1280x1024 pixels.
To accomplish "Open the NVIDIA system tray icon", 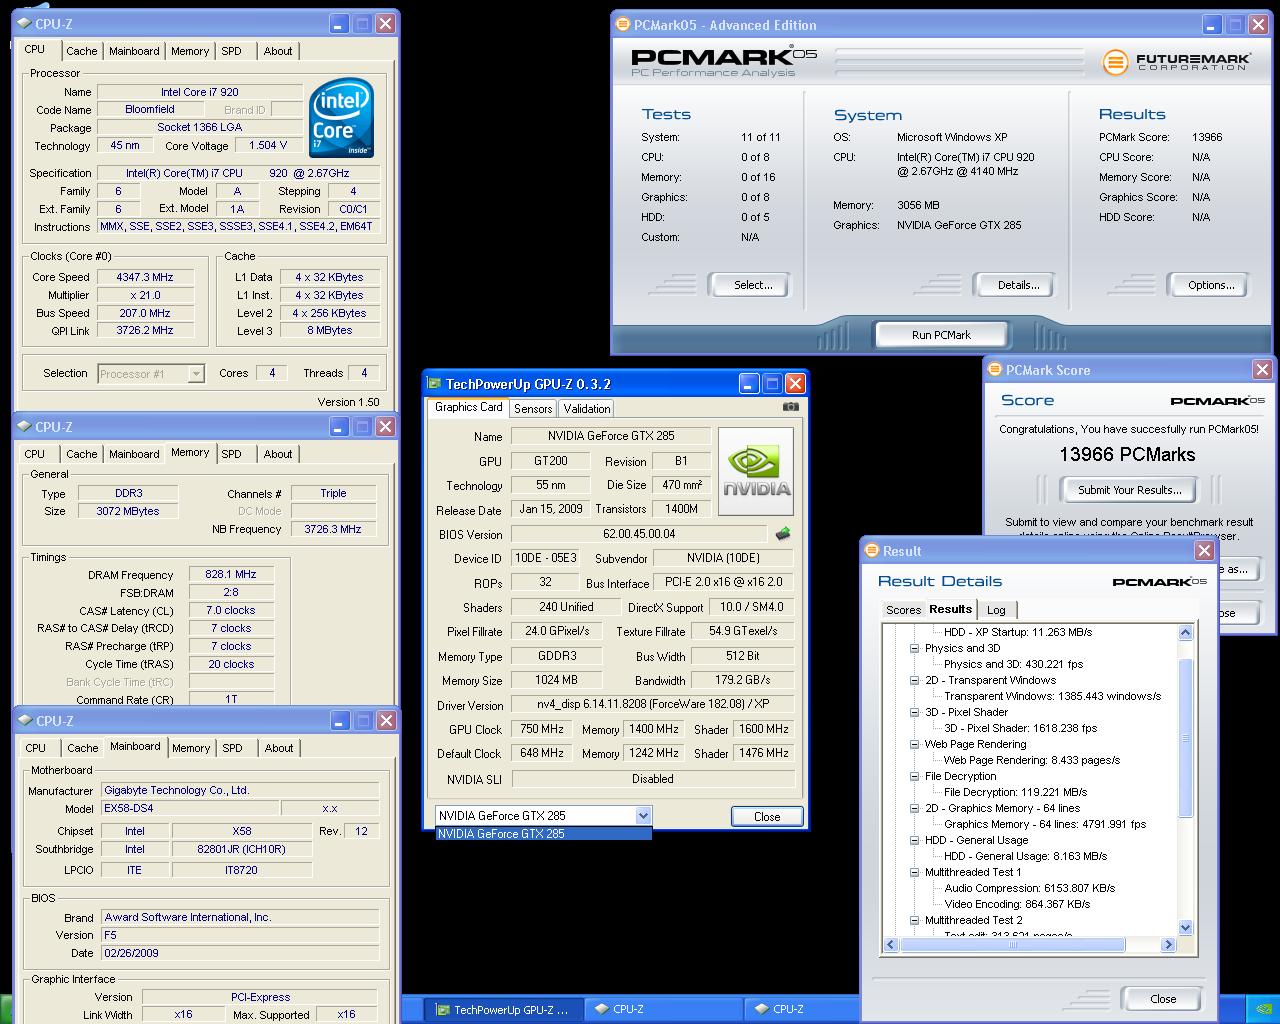I will [1263, 1010].
